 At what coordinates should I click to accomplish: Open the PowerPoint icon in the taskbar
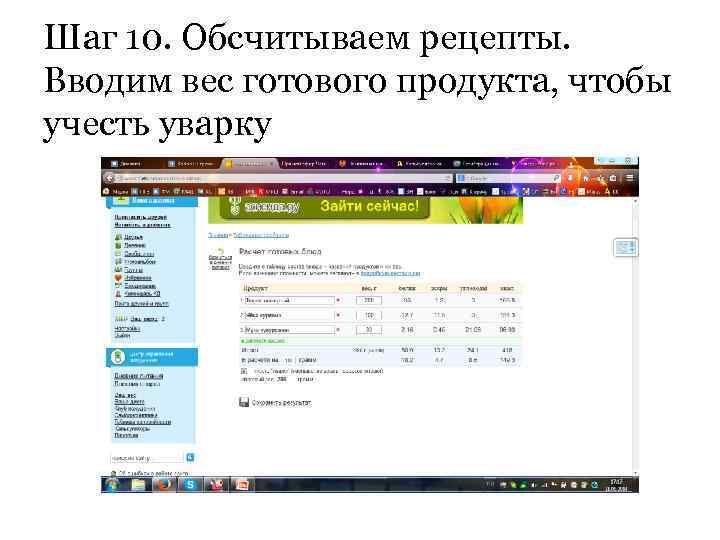pos(242,484)
